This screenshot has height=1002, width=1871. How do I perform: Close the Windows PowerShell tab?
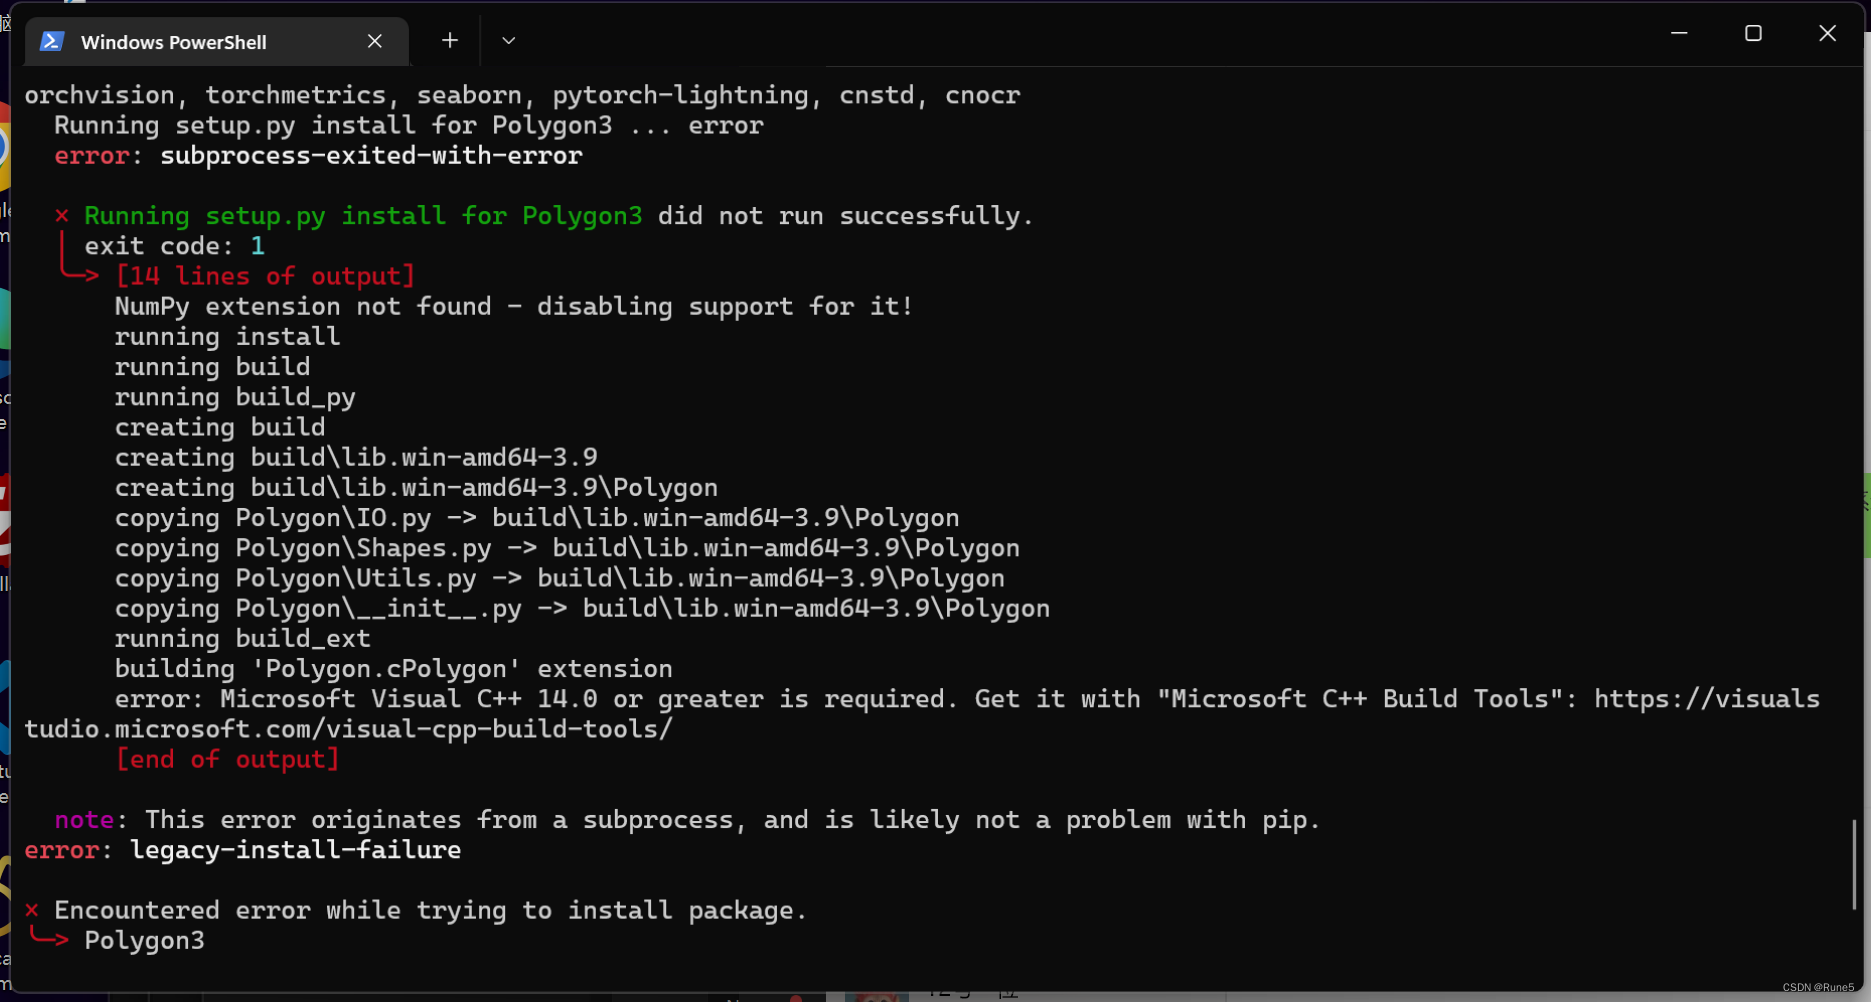pos(375,41)
